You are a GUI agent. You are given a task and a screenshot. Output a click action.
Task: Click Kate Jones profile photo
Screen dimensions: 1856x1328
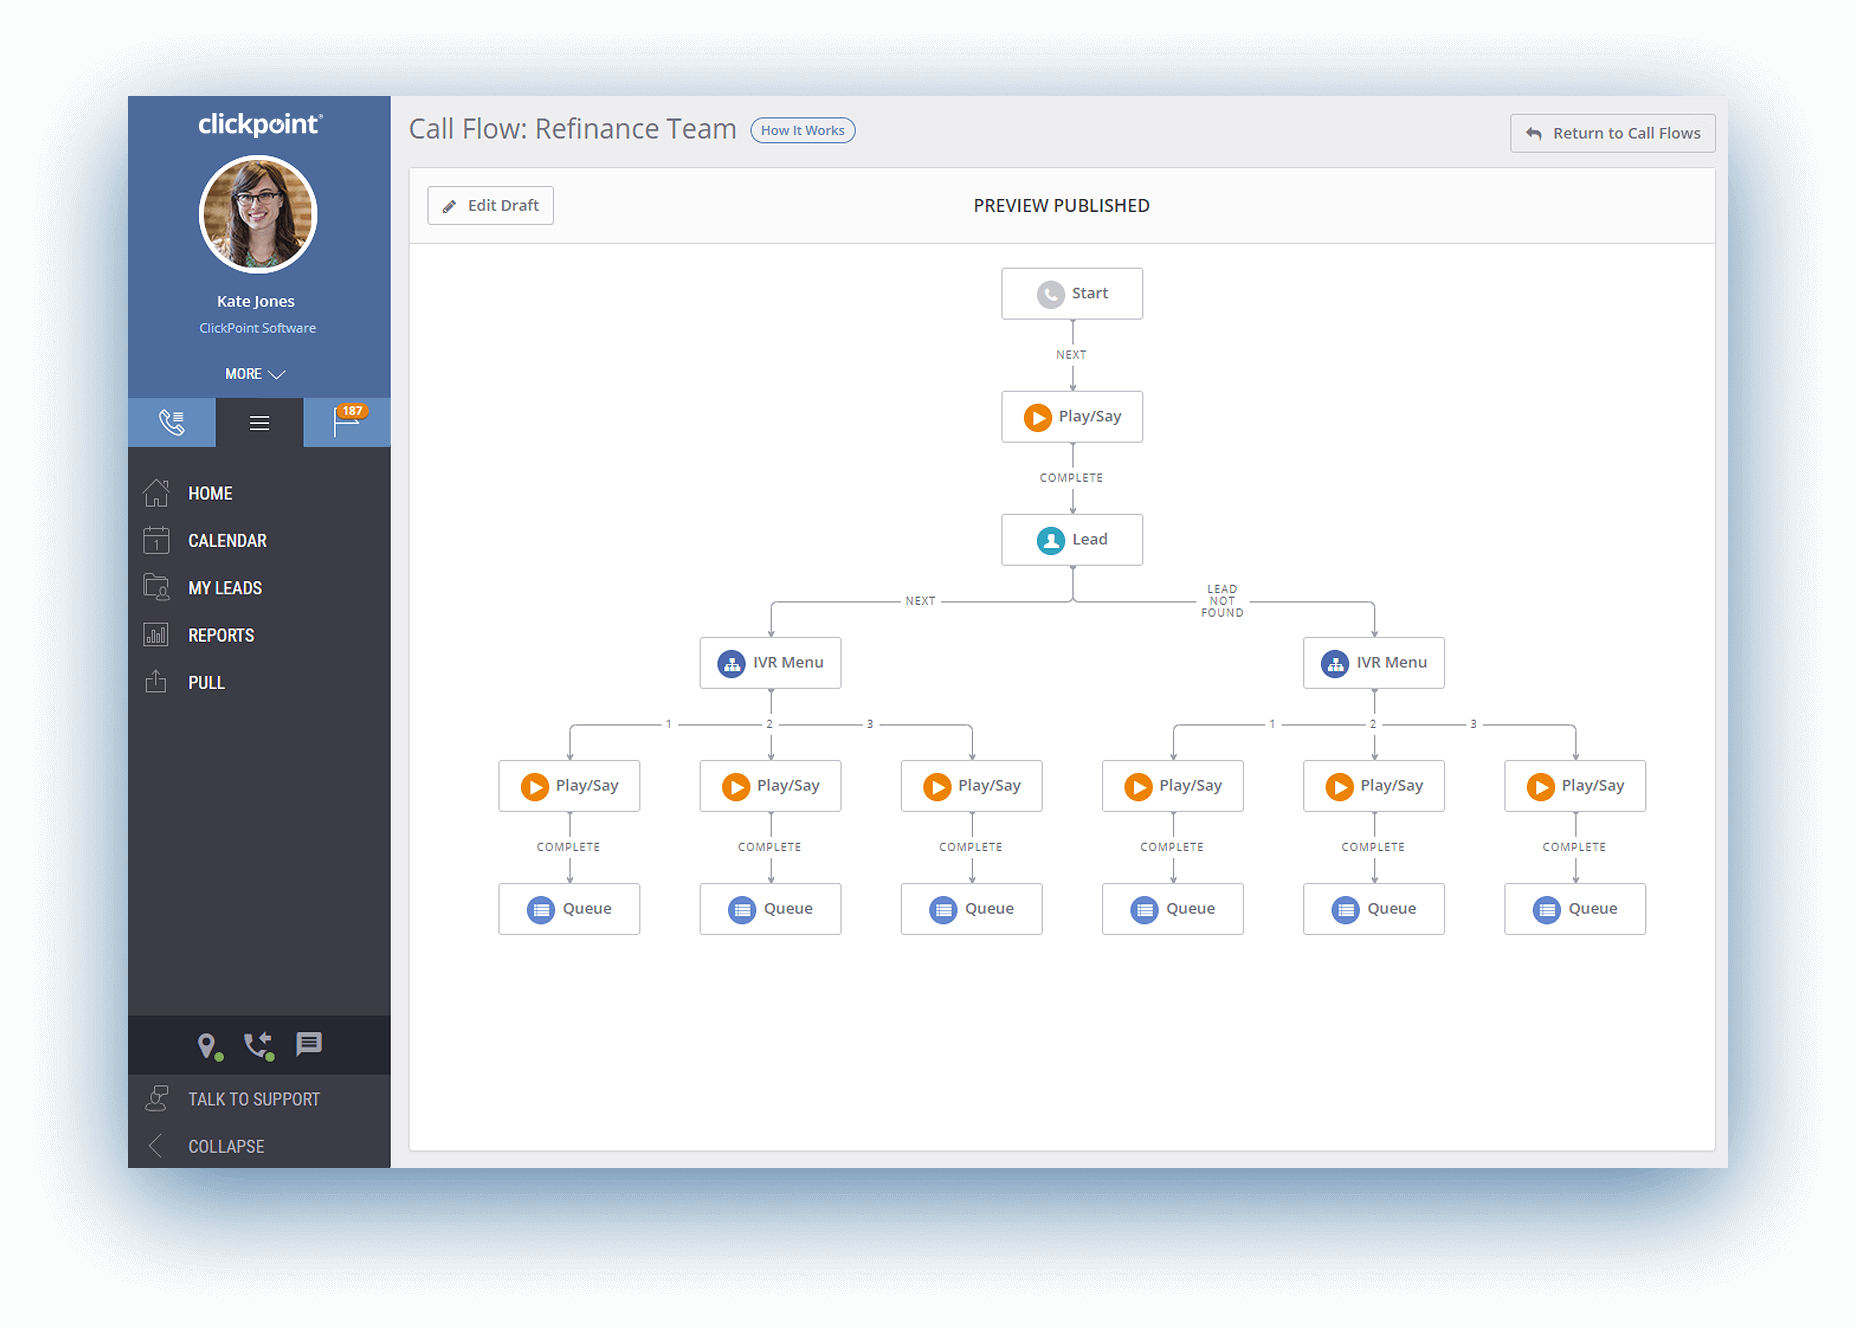[258, 215]
